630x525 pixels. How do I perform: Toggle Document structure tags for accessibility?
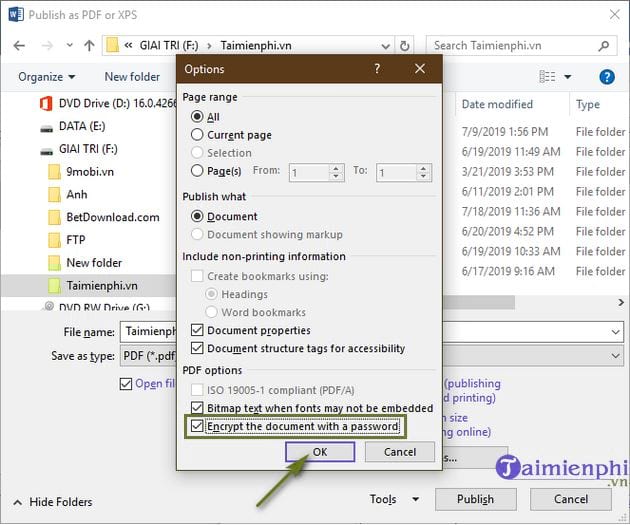point(197,348)
